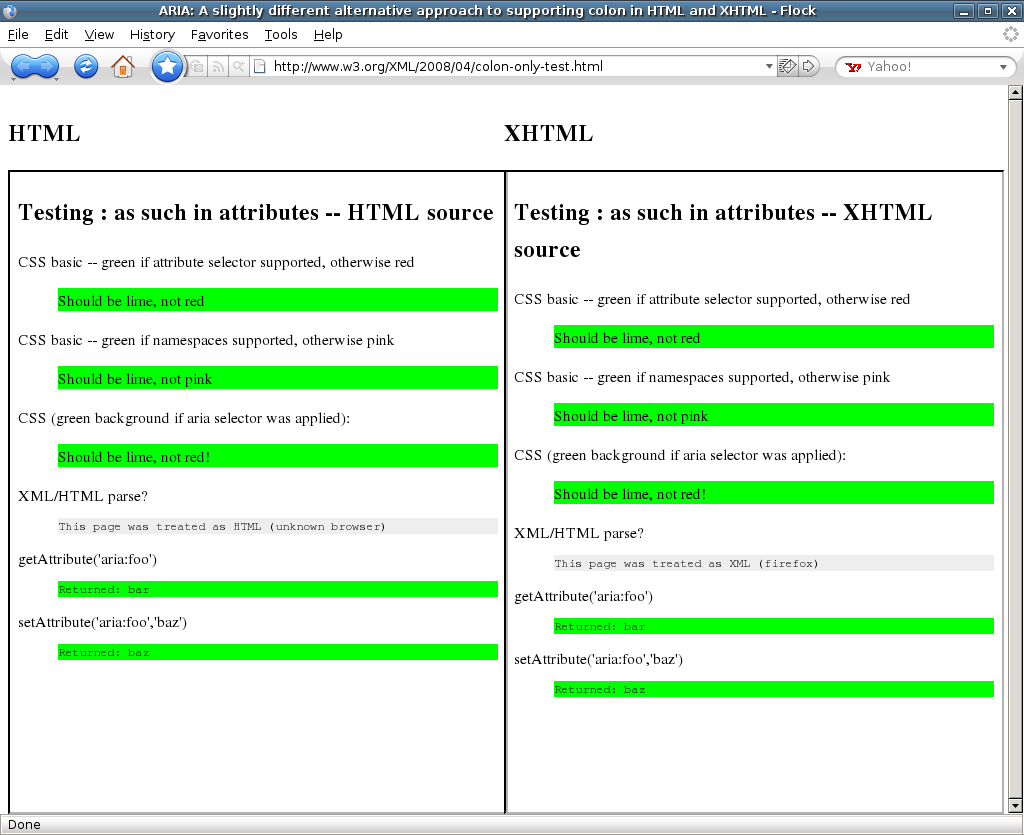
Task: Open the Tools menu
Action: [x=281, y=35]
